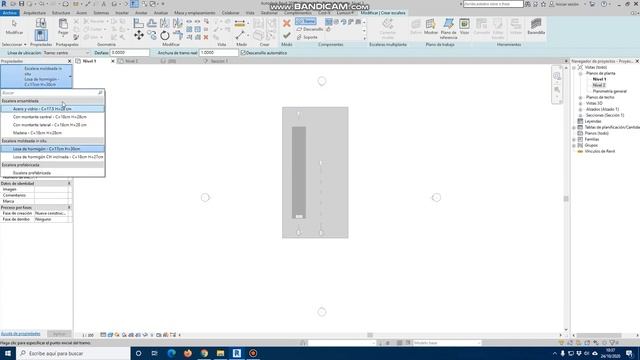Click Fase de creación value cell
The height and width of the screenshot is (360, 640).
point(52,213)
